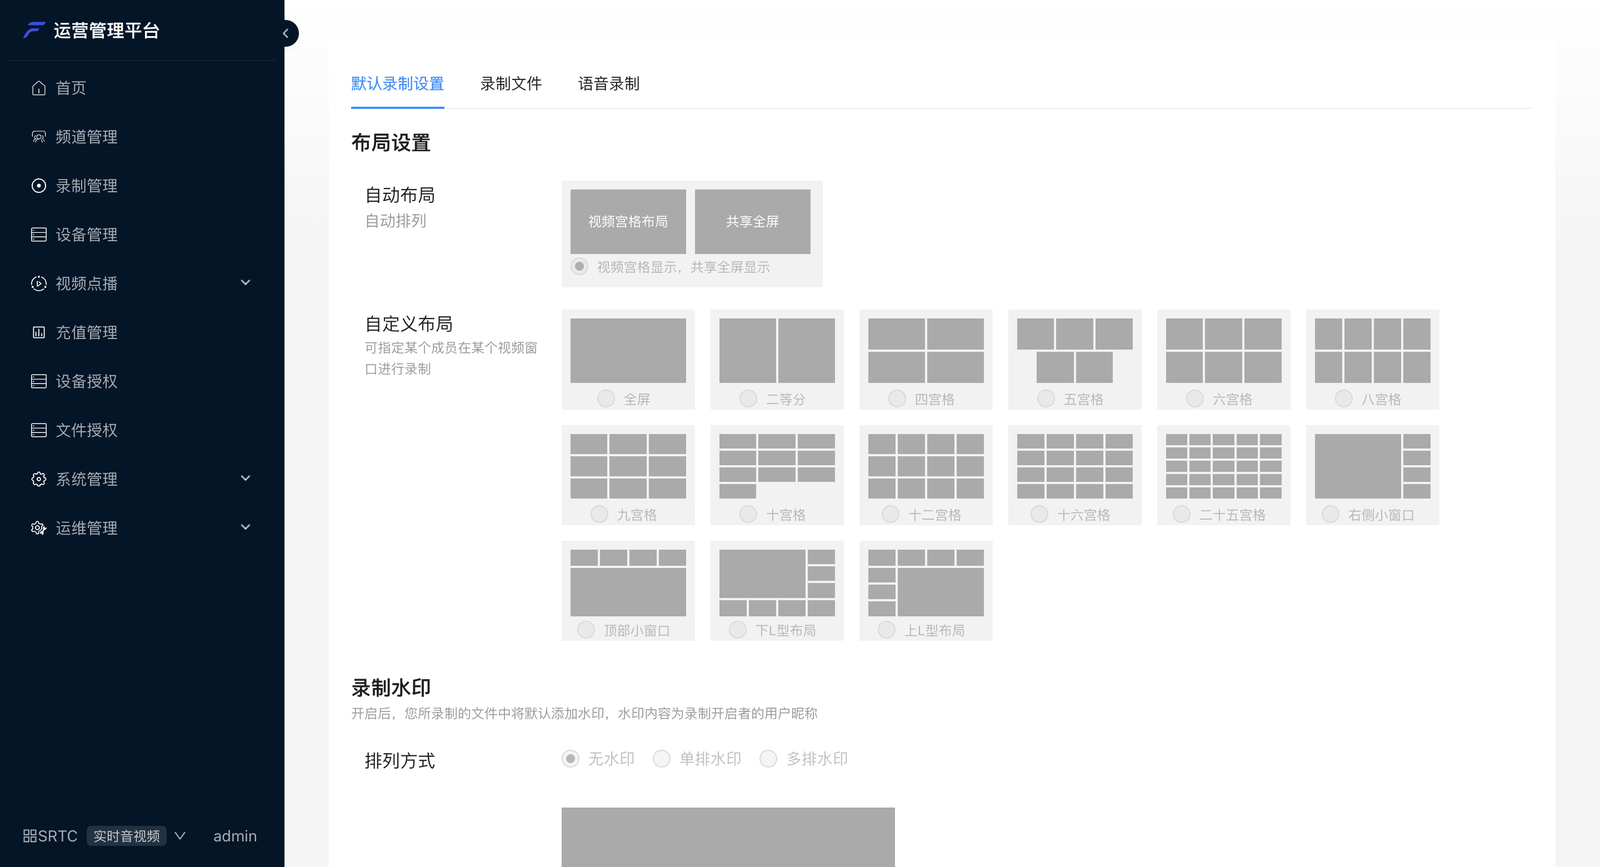Click the 视频宫格布局 preview block

628,222
